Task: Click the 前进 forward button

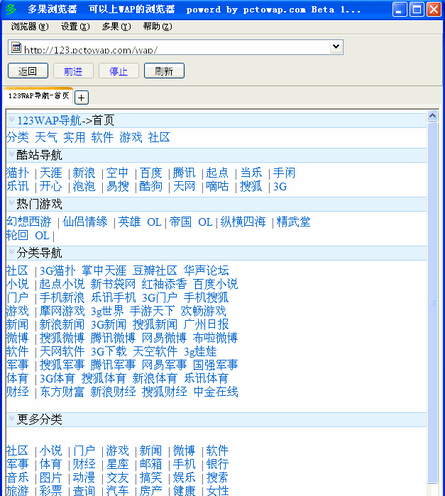Action: point(73,71)
